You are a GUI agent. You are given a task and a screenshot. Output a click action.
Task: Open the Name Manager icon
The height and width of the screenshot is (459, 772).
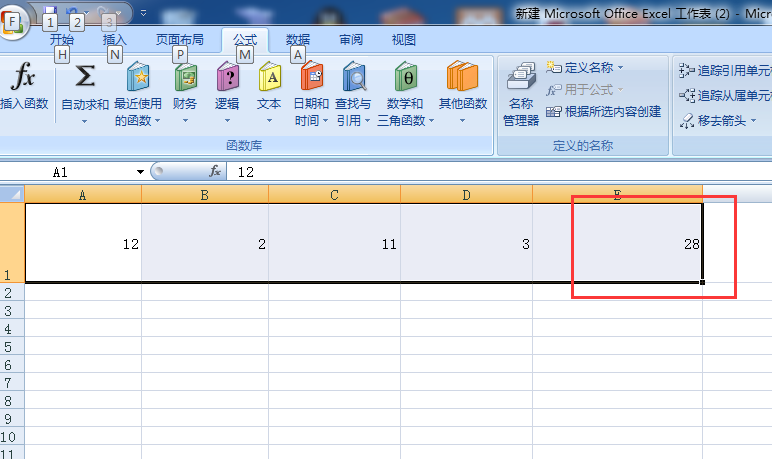(521, 78)
